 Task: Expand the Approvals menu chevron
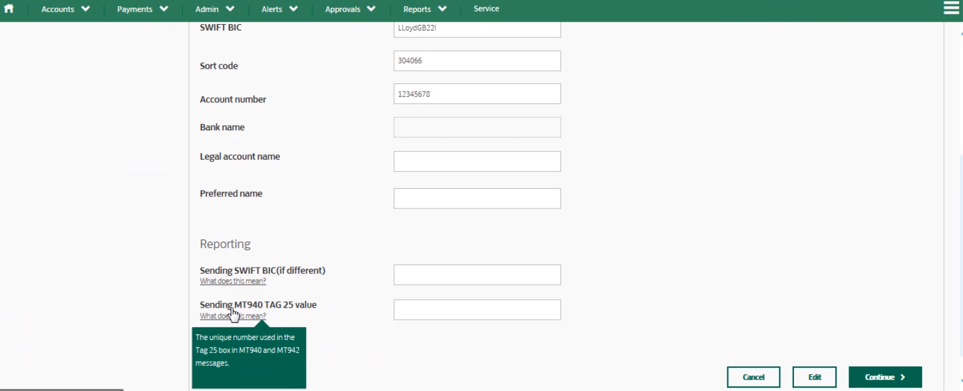pyautogui.click(x=372, y=9)
